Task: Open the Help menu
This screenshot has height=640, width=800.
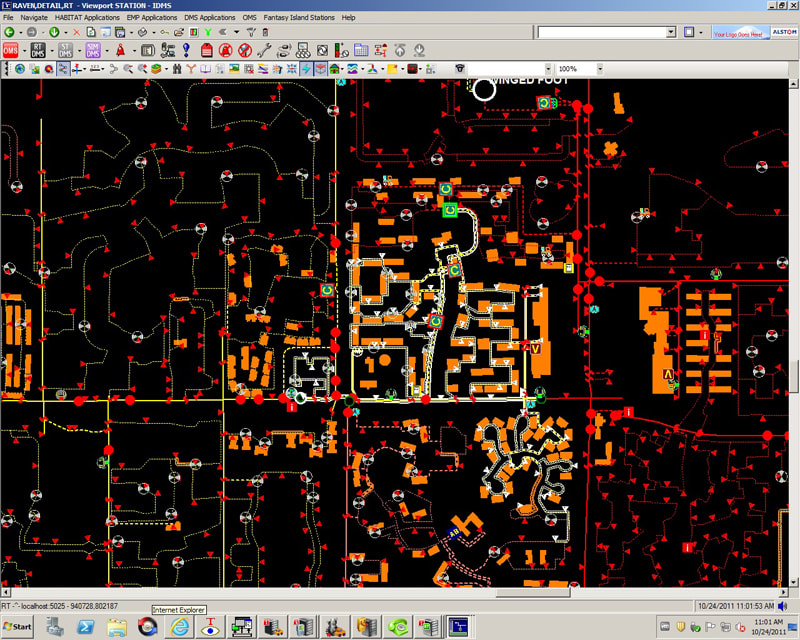Action: click(x=348, y=17)
